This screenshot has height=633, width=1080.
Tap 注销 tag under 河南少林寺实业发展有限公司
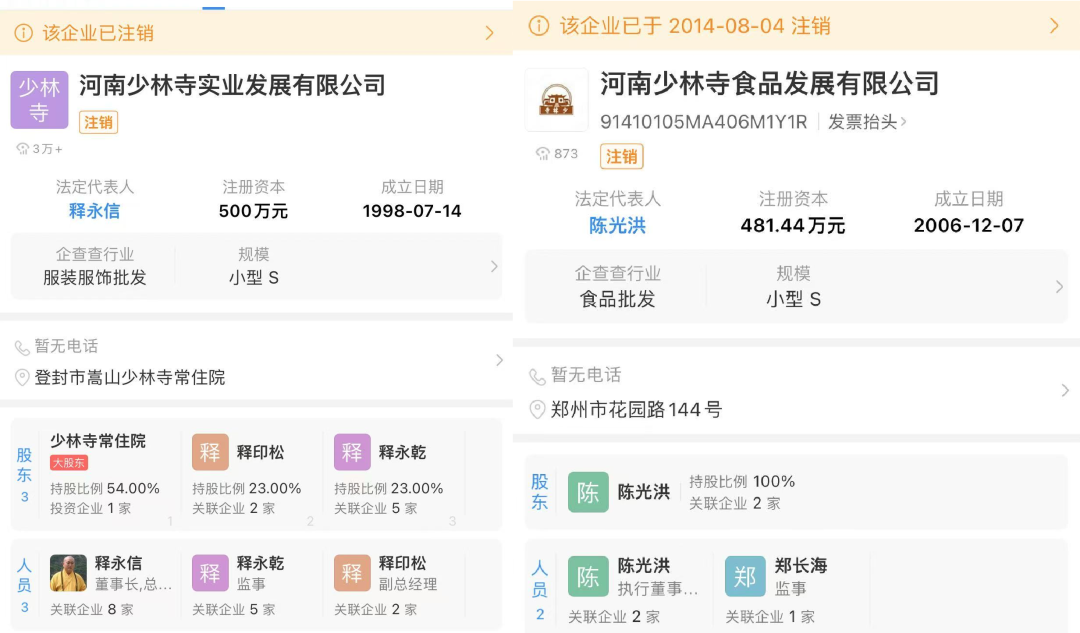tap(98, 123)
